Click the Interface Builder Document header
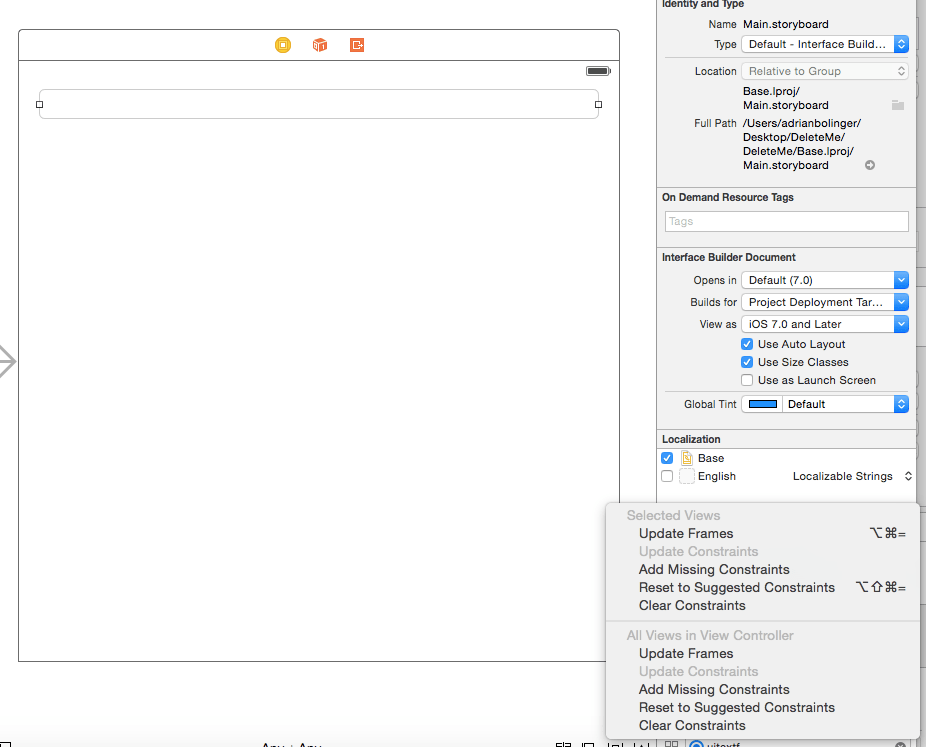Screen dimensions: 926x747 click(x=729, y=257)
